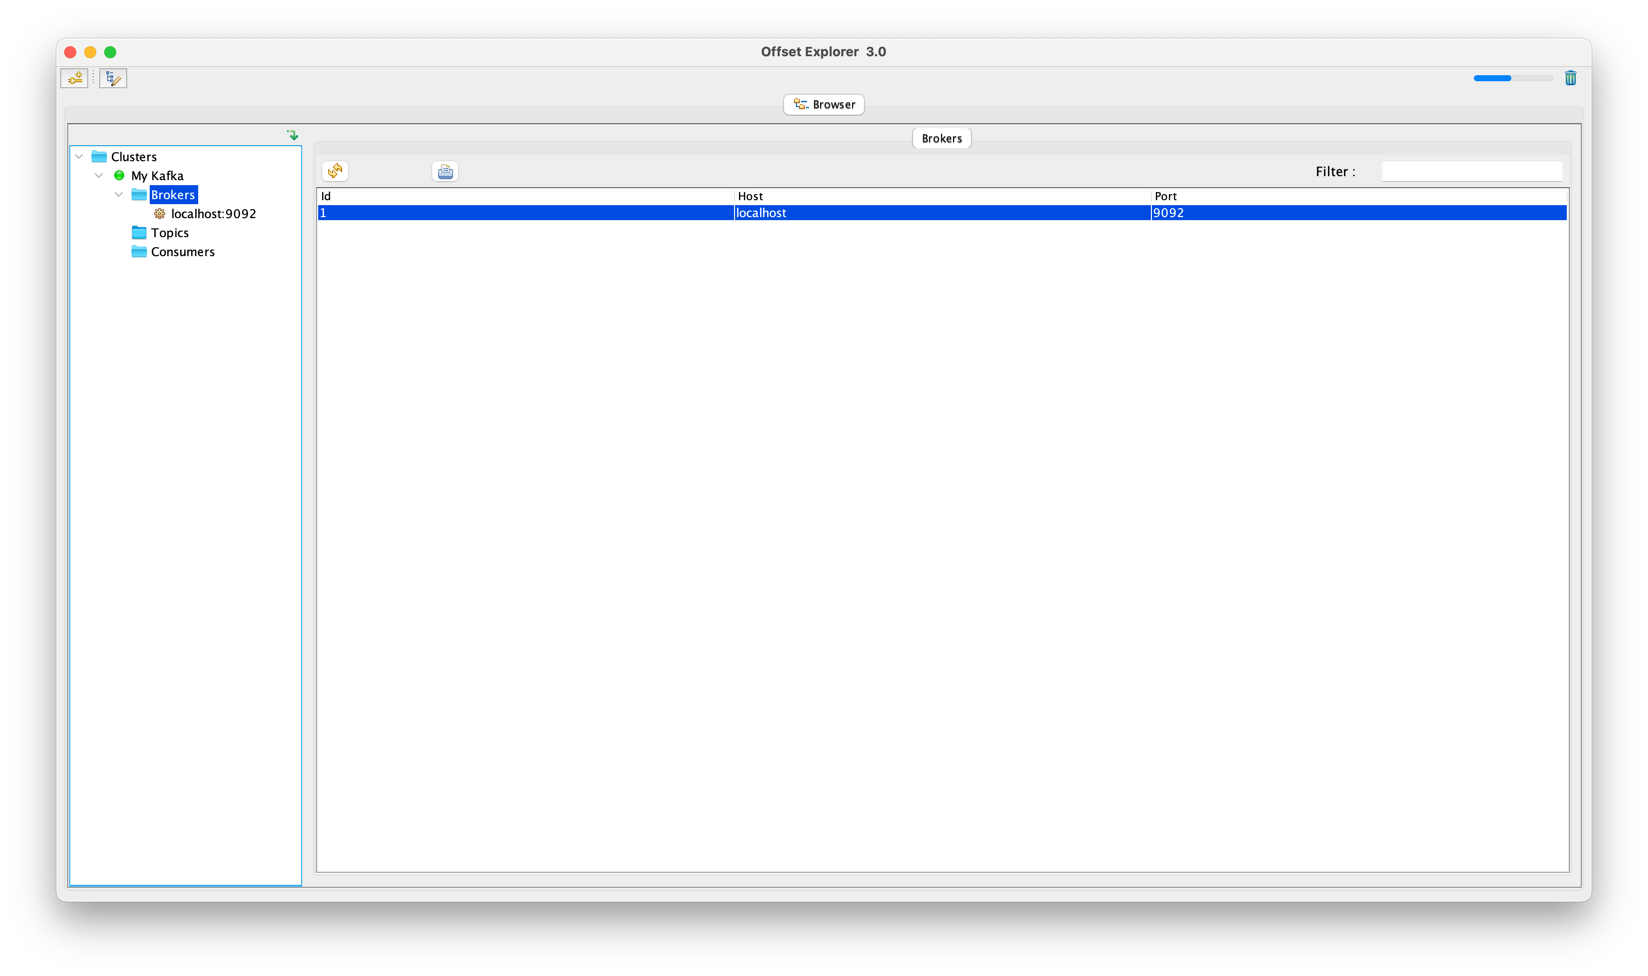Click the Host column header
This screenshot has height=976, width=1648.
(x=750, y=197)
